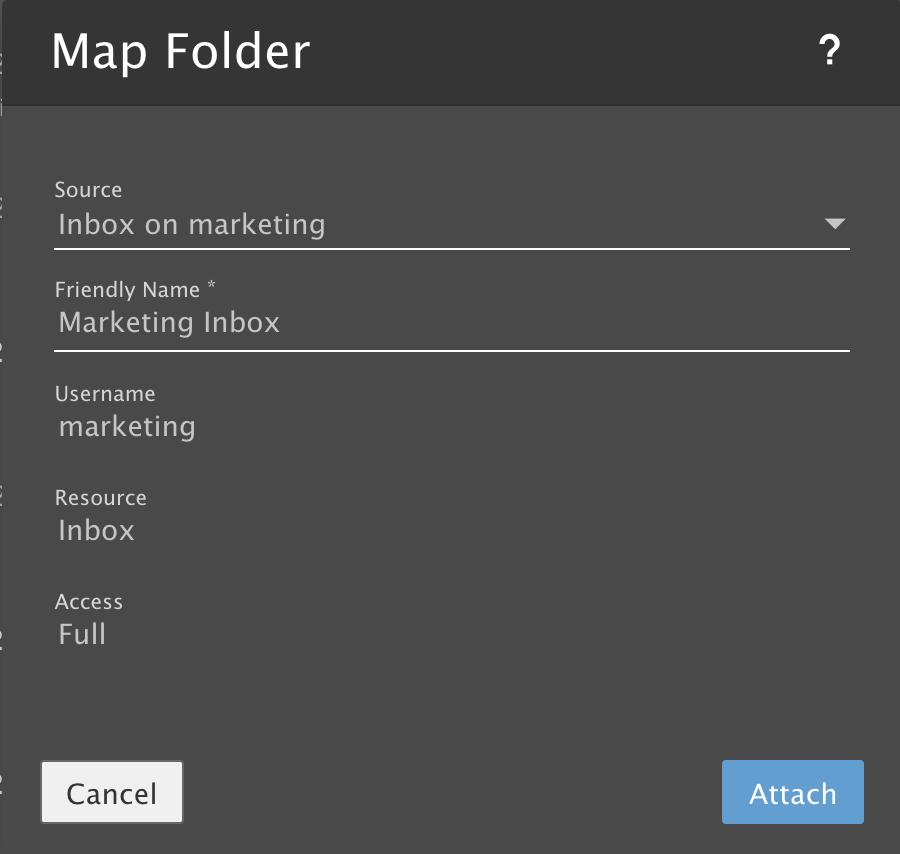Image resolution: width=900 pixels, height=854 pixels.
Task: Click the empty dialog area between Cancel and Attach
Action: pos(450,793)
